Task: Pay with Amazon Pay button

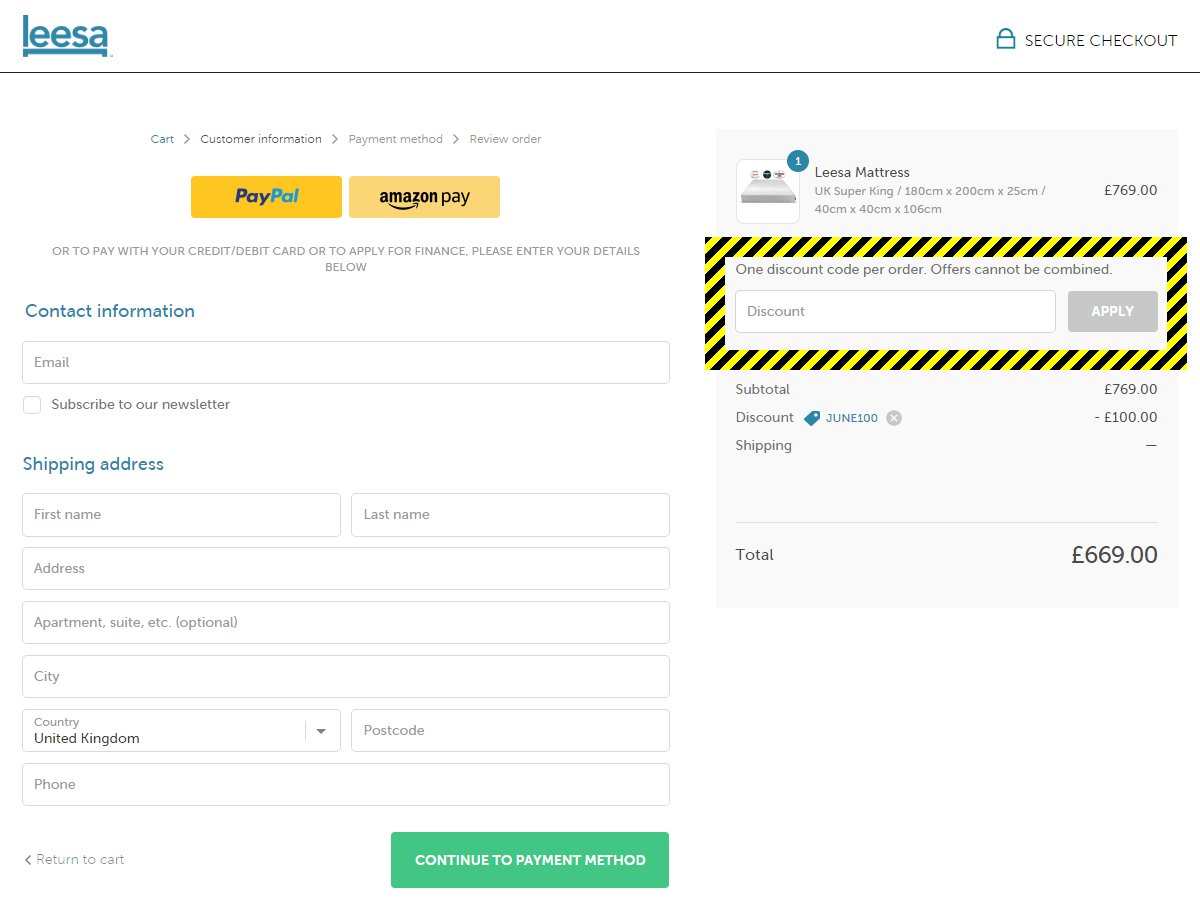Action: click(424, 197)
